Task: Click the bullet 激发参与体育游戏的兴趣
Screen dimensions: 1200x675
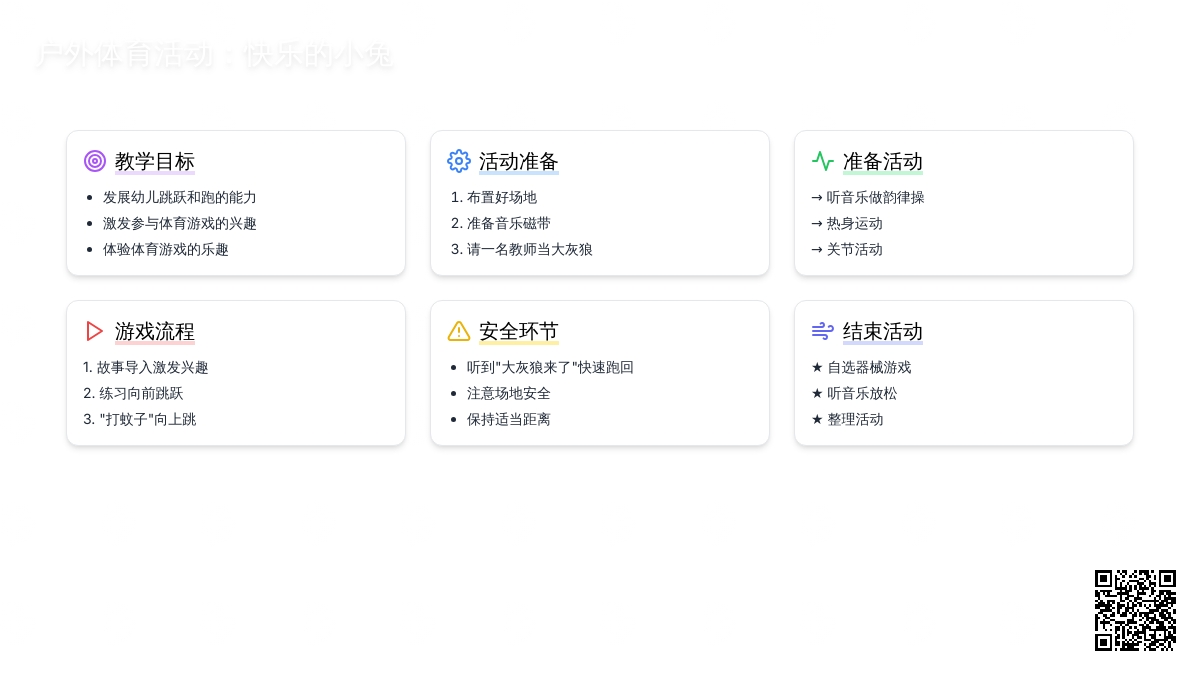Action: pyautogui.click(x=180, y=224)
